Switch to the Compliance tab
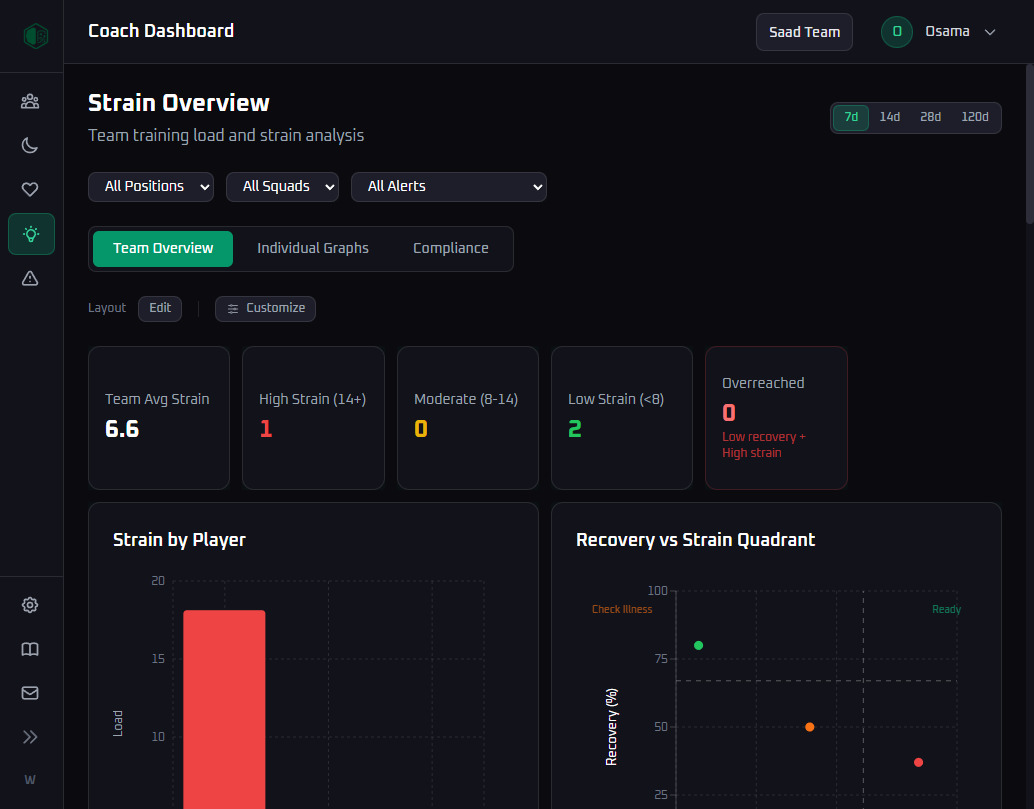Viewport: 1034px width, 809px height. point(451,248)
